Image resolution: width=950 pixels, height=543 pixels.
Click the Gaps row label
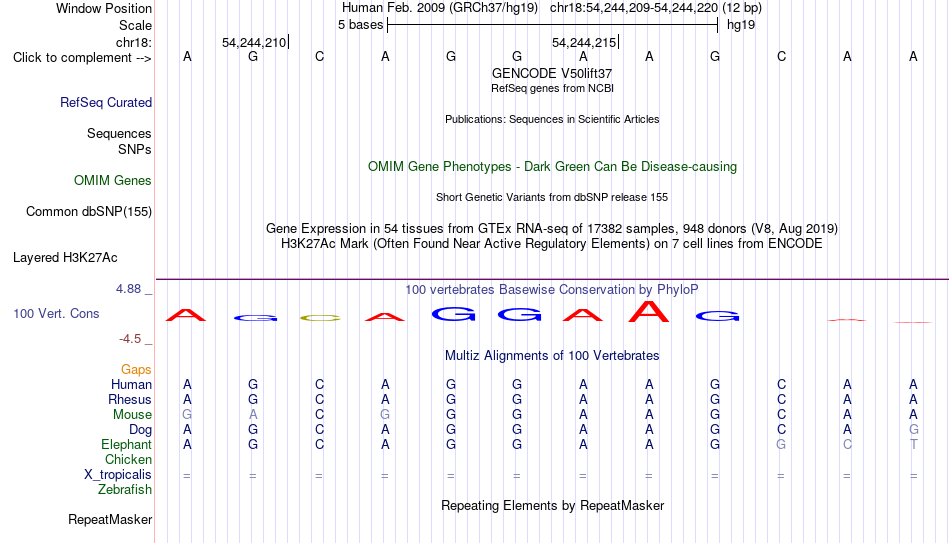(x=136, y=370)
